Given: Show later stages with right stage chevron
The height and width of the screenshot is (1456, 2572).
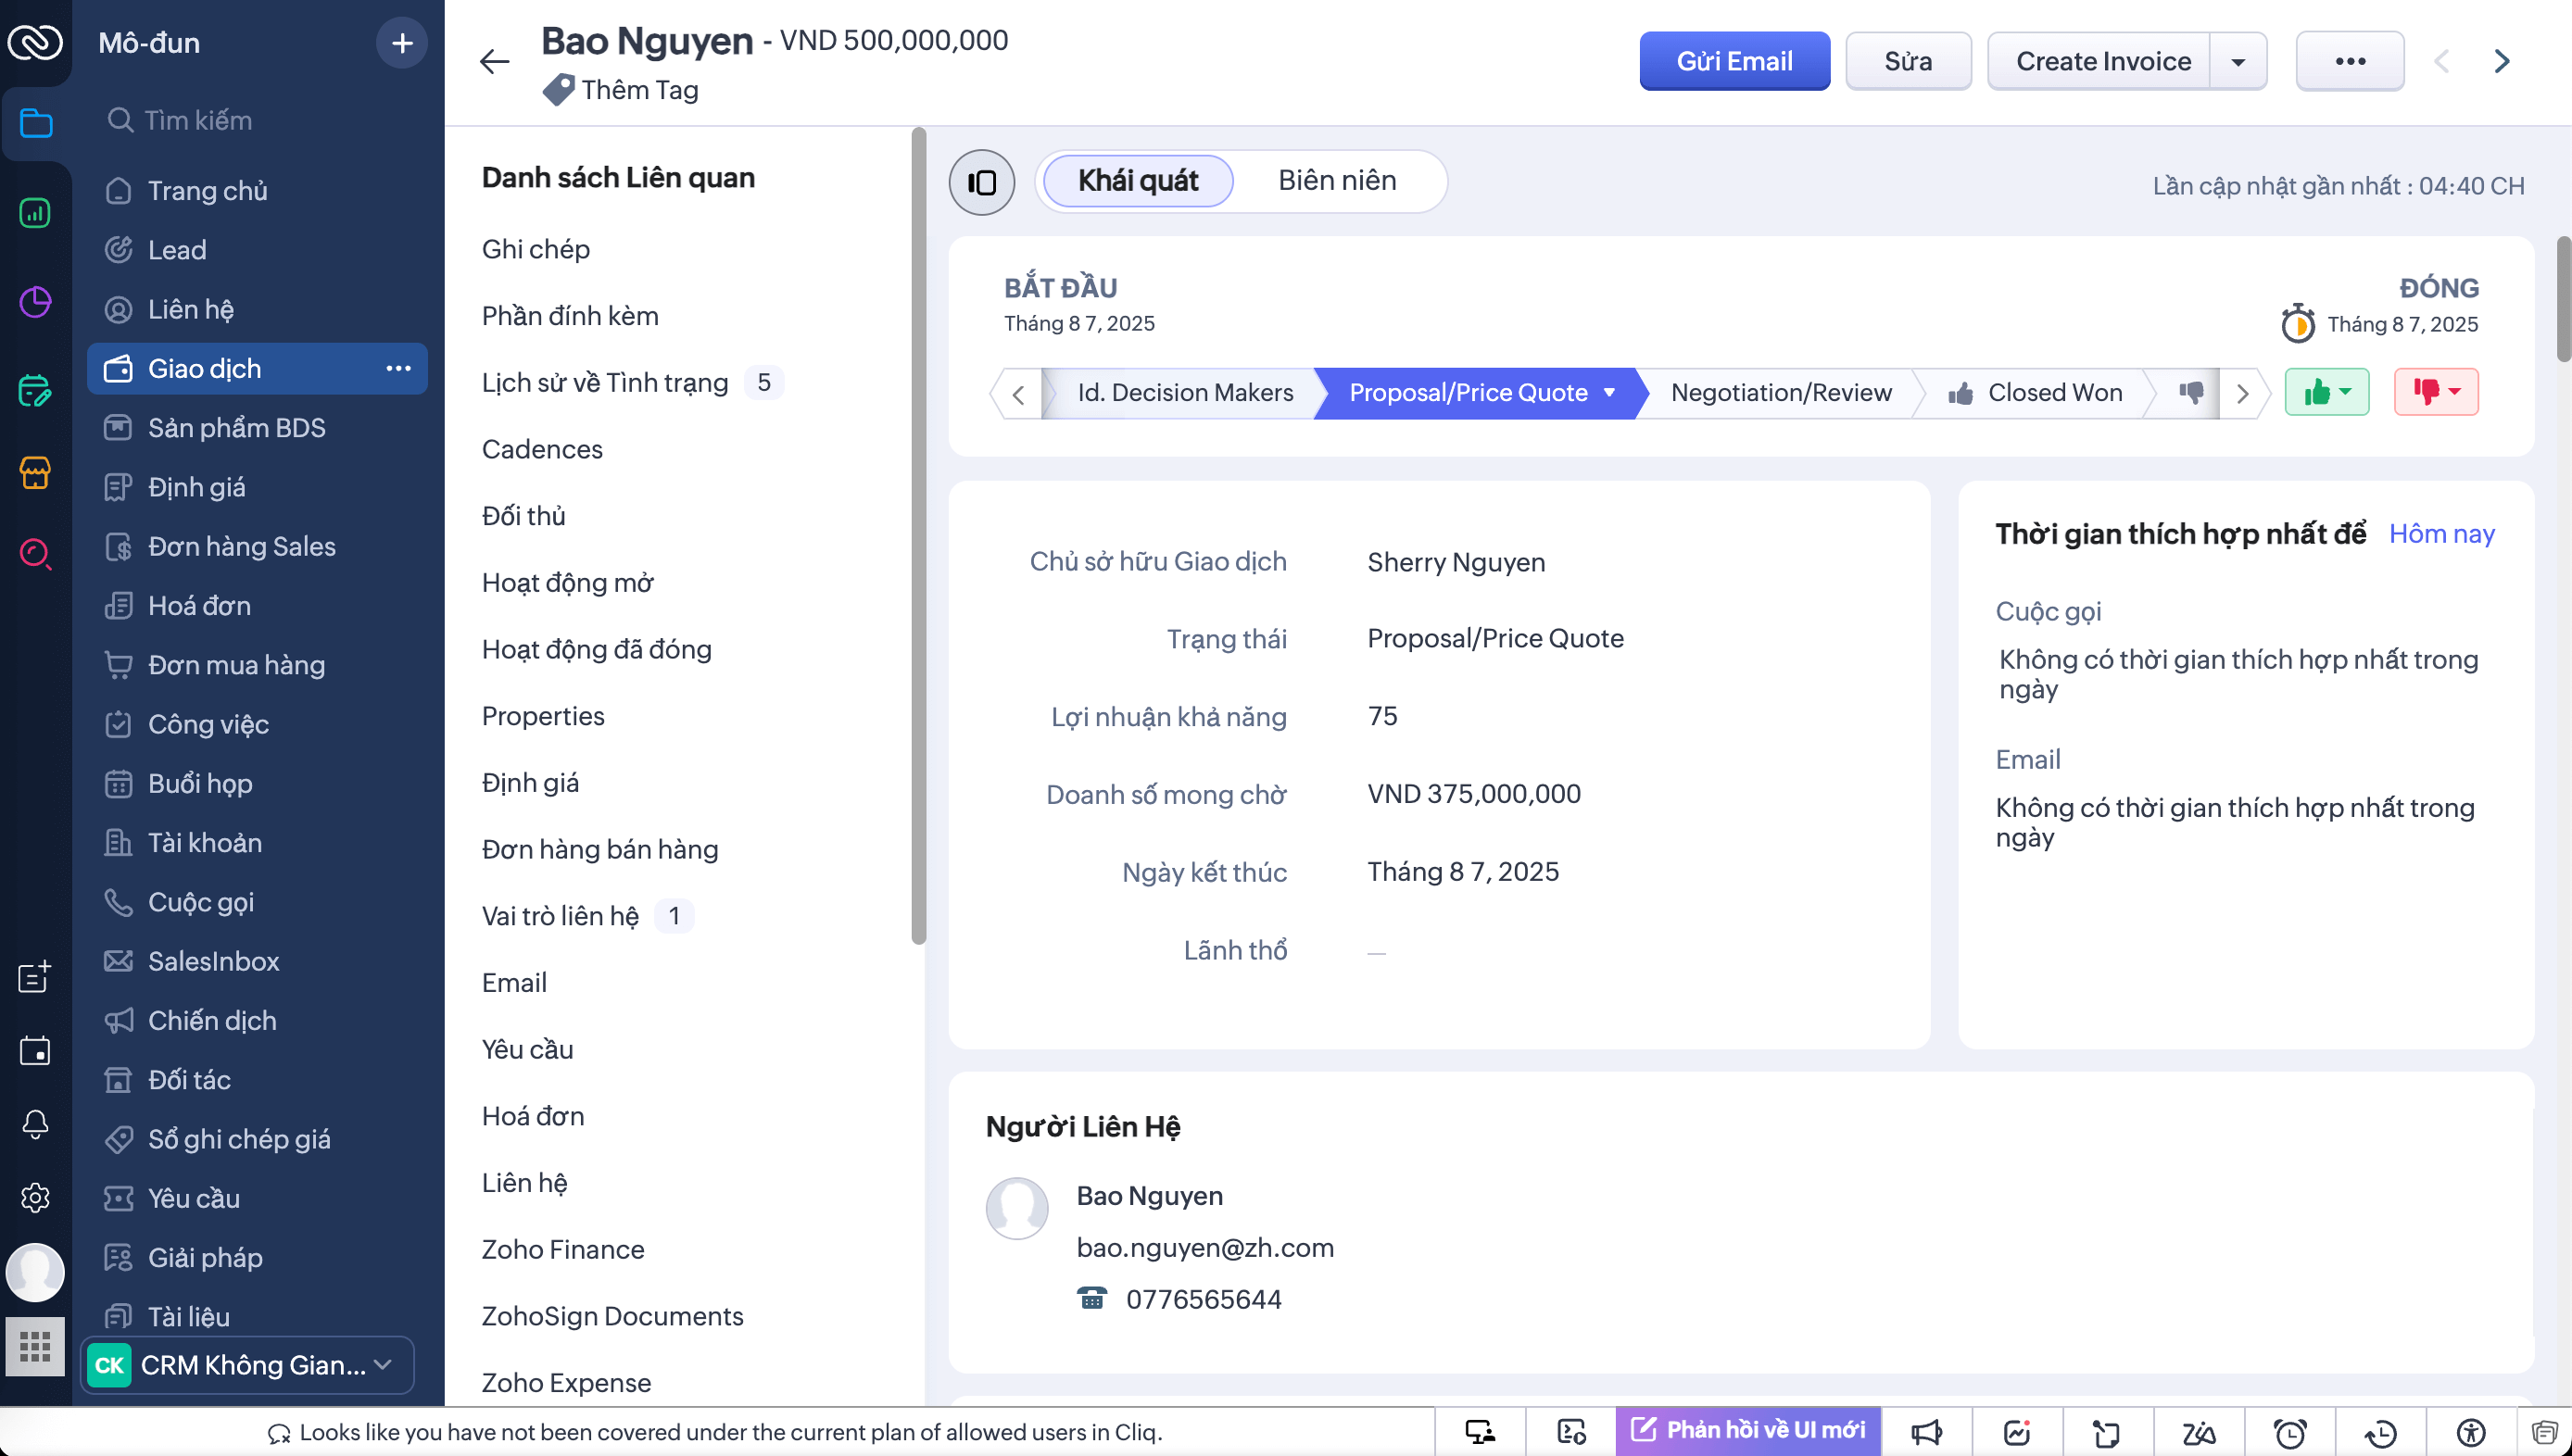Looking at the screenshot, I should 2242,393.
